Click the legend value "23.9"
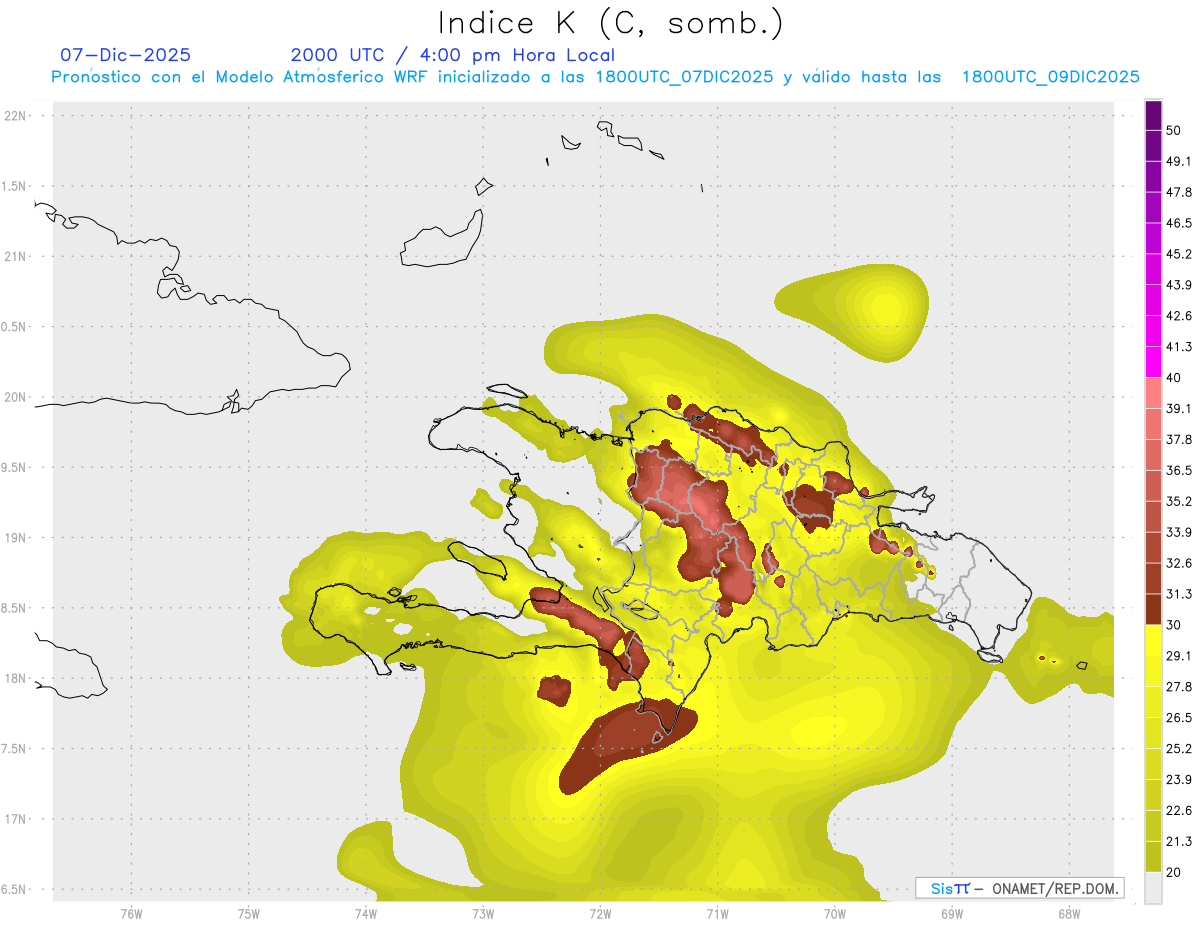 point(1179,780)
